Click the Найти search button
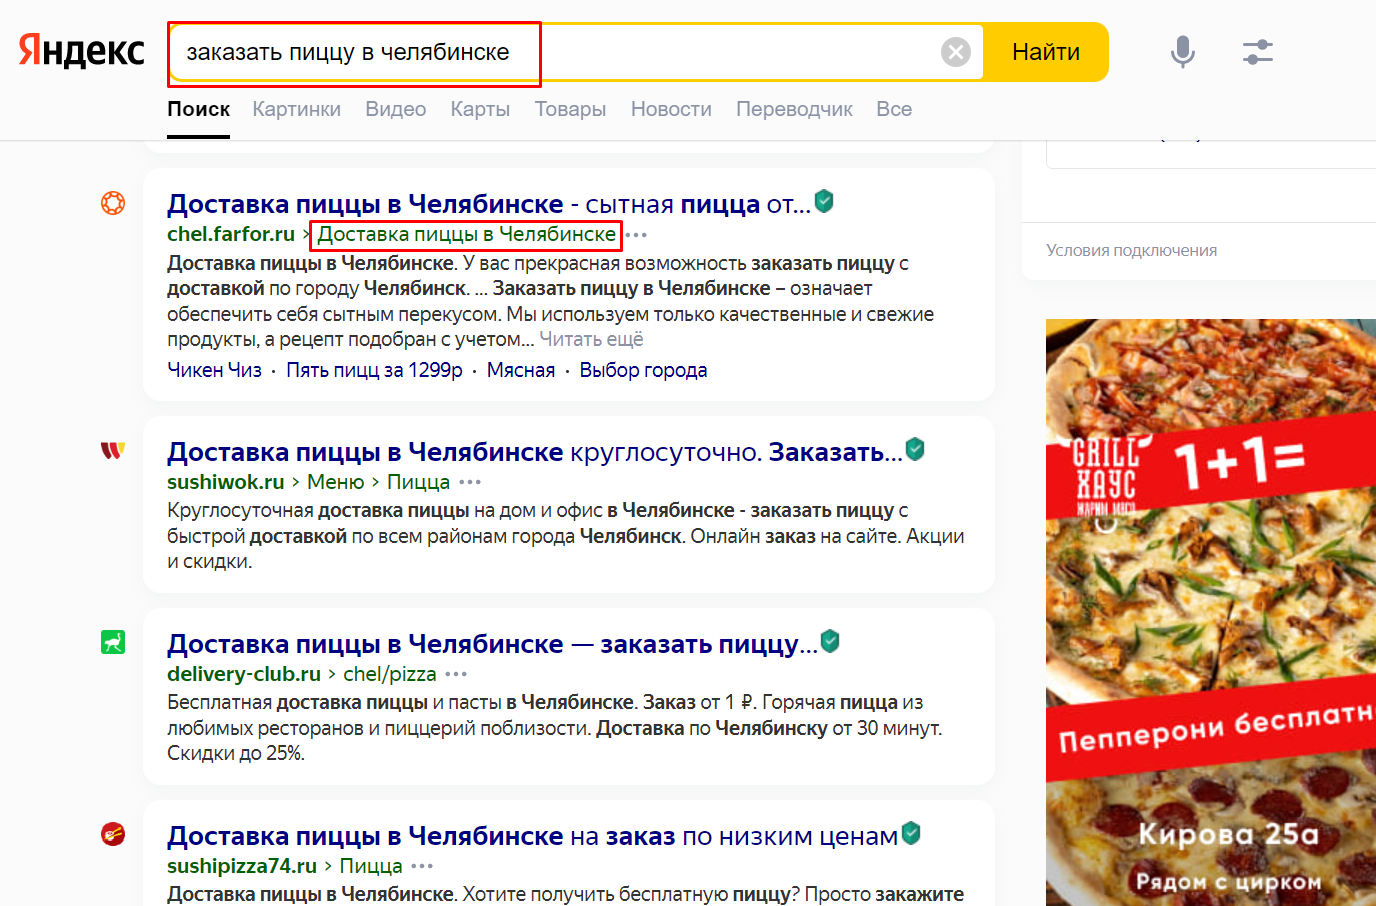This screenshot has height=906, width=1376. coord(1046,52)
